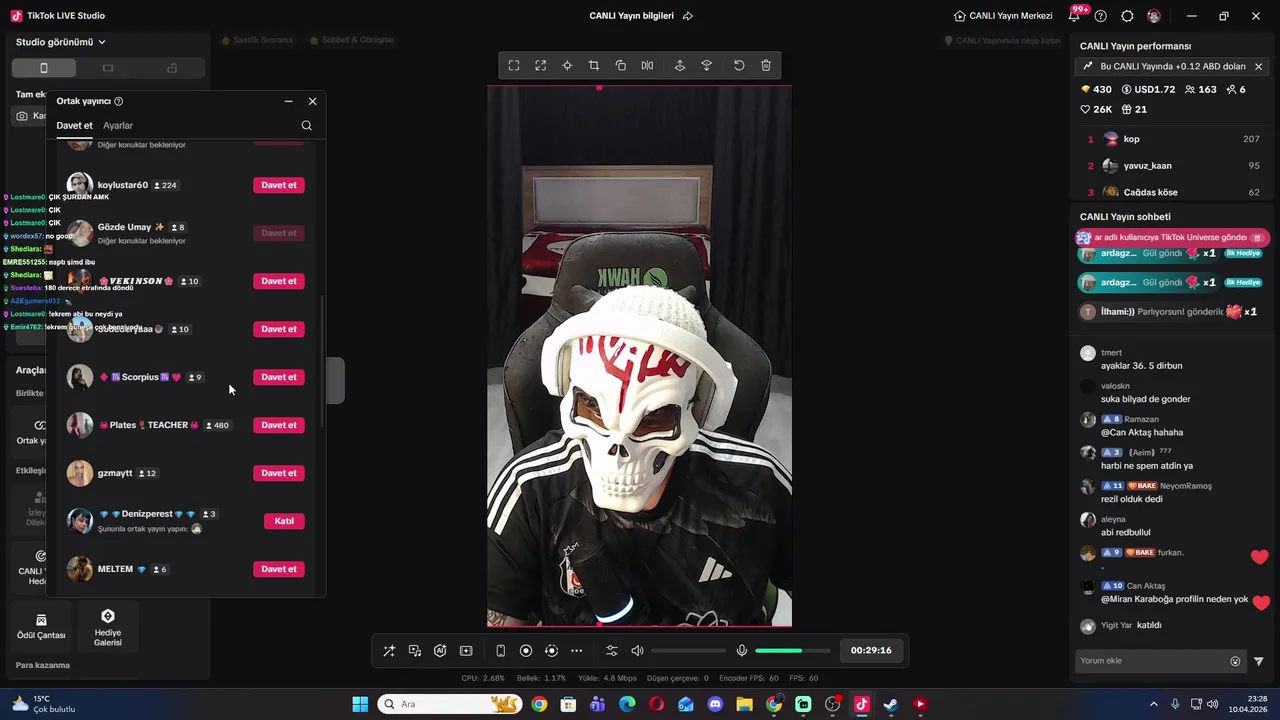Click the fit-to-screen icon in source toolbar
The width and height of the screenshot is (1280, 720).
click(514, 66)
